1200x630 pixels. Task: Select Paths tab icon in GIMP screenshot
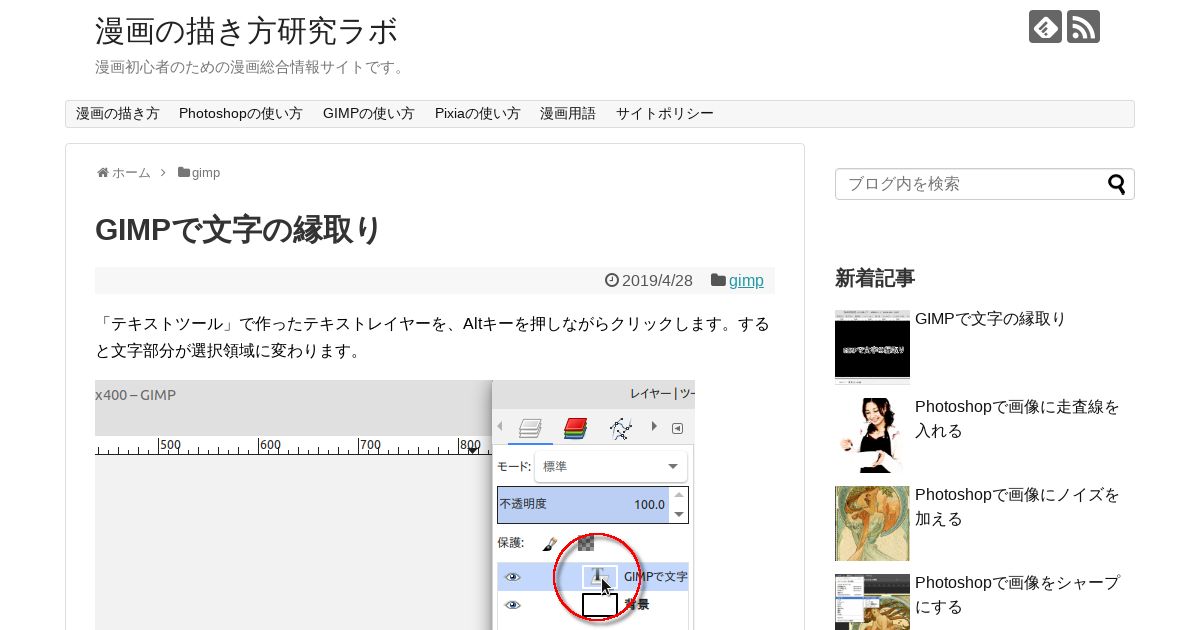click(620, 428)
